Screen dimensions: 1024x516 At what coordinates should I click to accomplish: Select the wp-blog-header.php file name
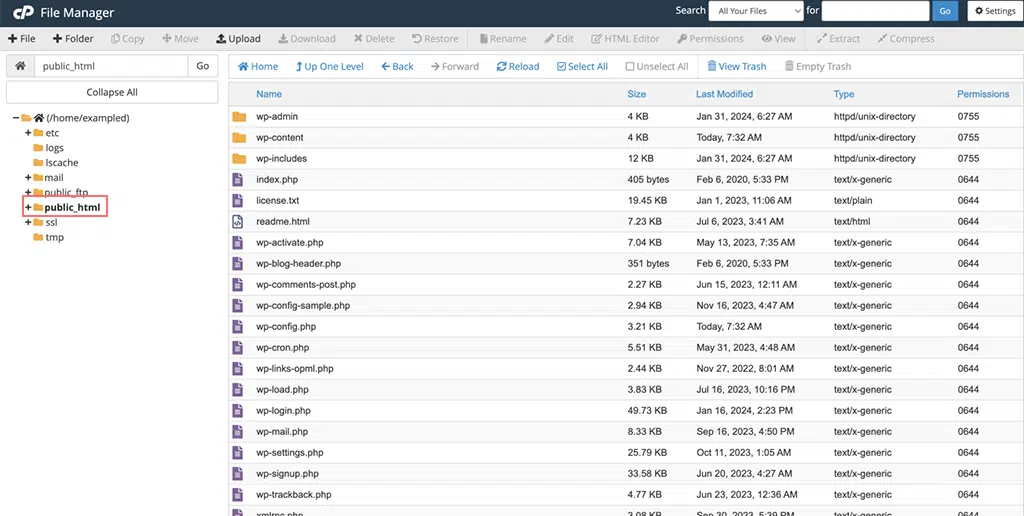tap(298, 263)
